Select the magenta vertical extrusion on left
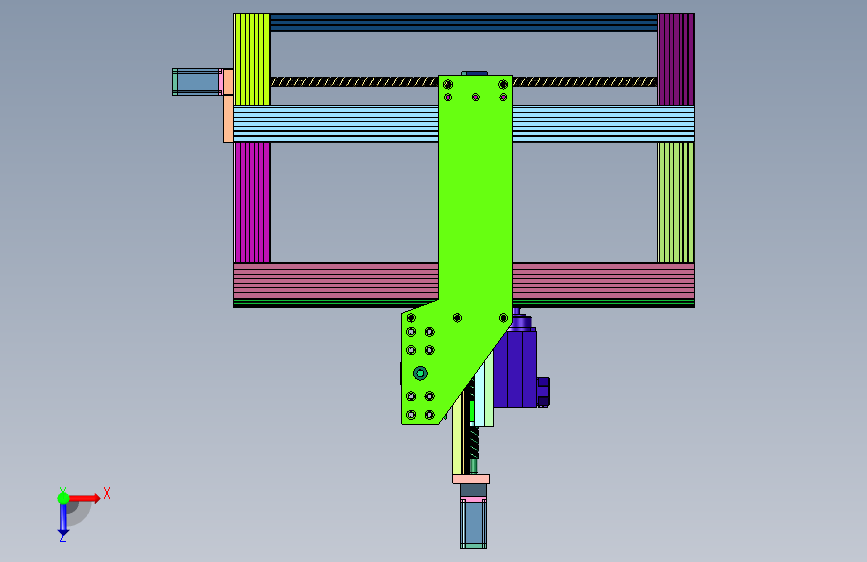Screen dimensions: 867x562 pyautogui.click(x=252, y=202)
